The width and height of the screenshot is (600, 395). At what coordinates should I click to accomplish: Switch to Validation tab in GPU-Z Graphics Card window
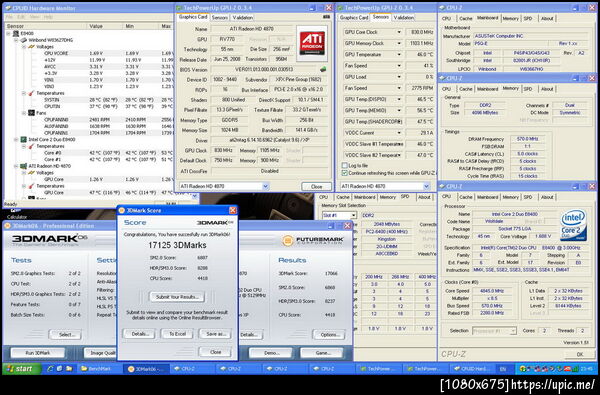[243, 18]
